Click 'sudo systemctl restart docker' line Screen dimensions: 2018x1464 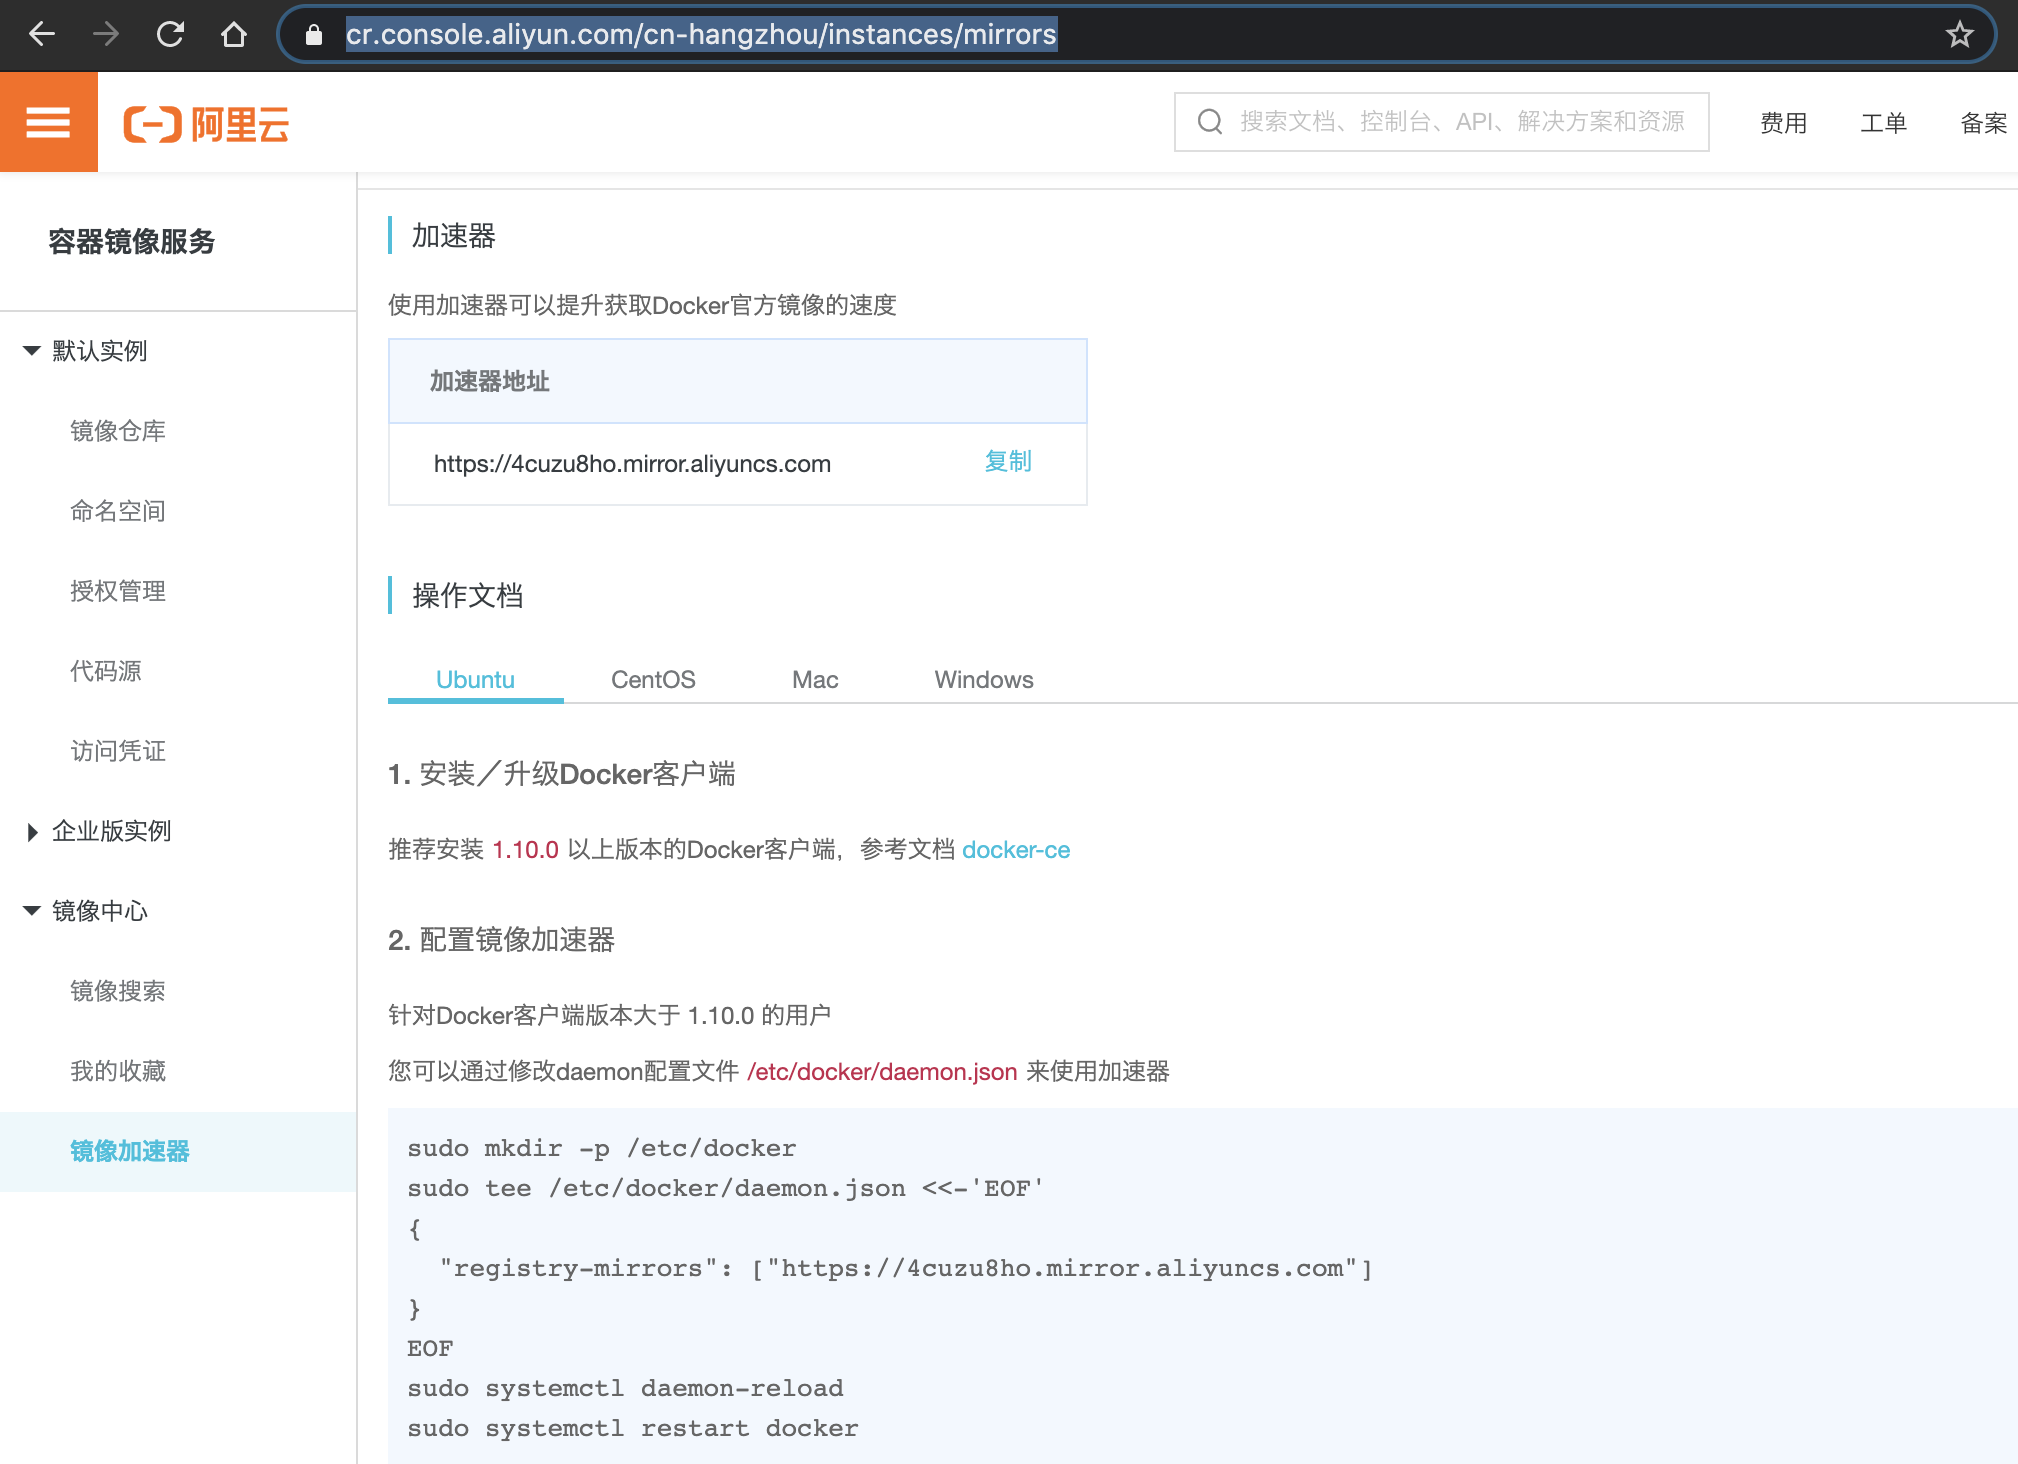[632, 1429]
